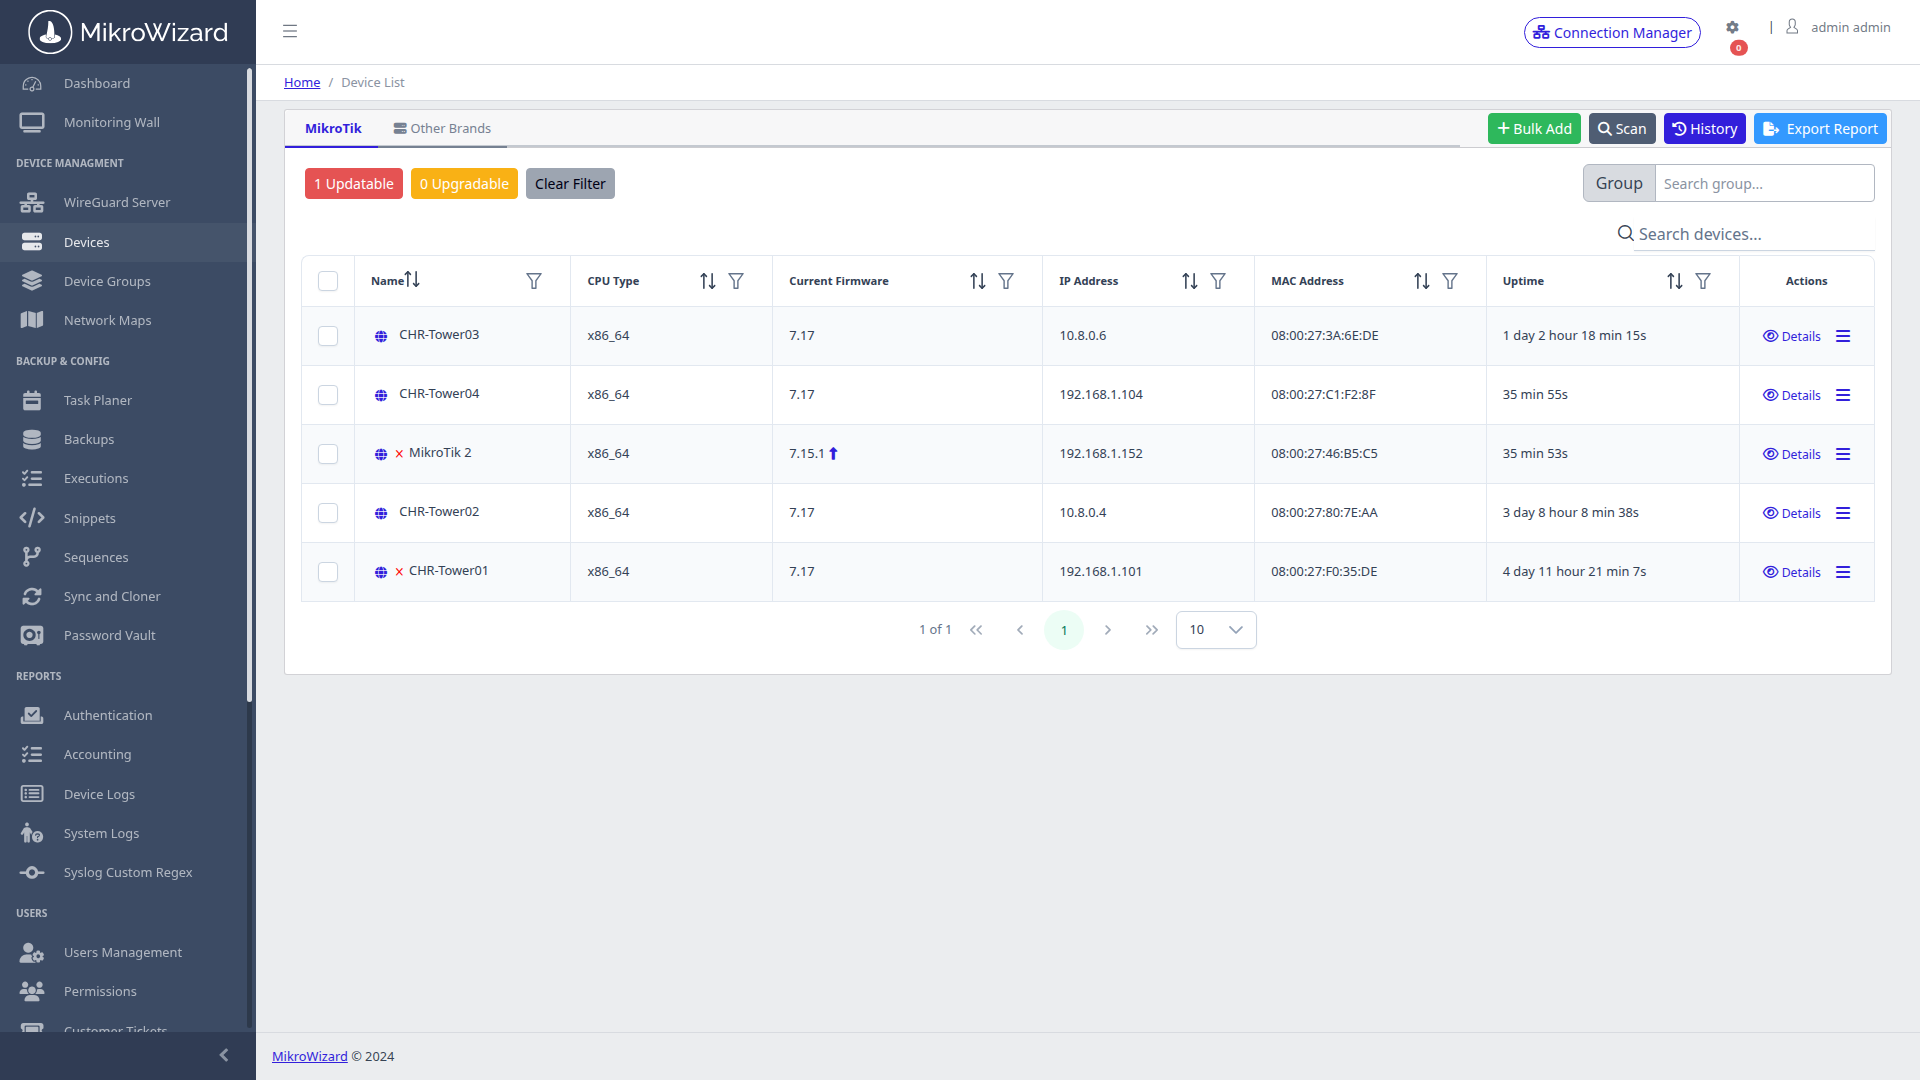Filter the Current Firmware column
Screen dimensions: 1920x1080
tap(1006, 281)
